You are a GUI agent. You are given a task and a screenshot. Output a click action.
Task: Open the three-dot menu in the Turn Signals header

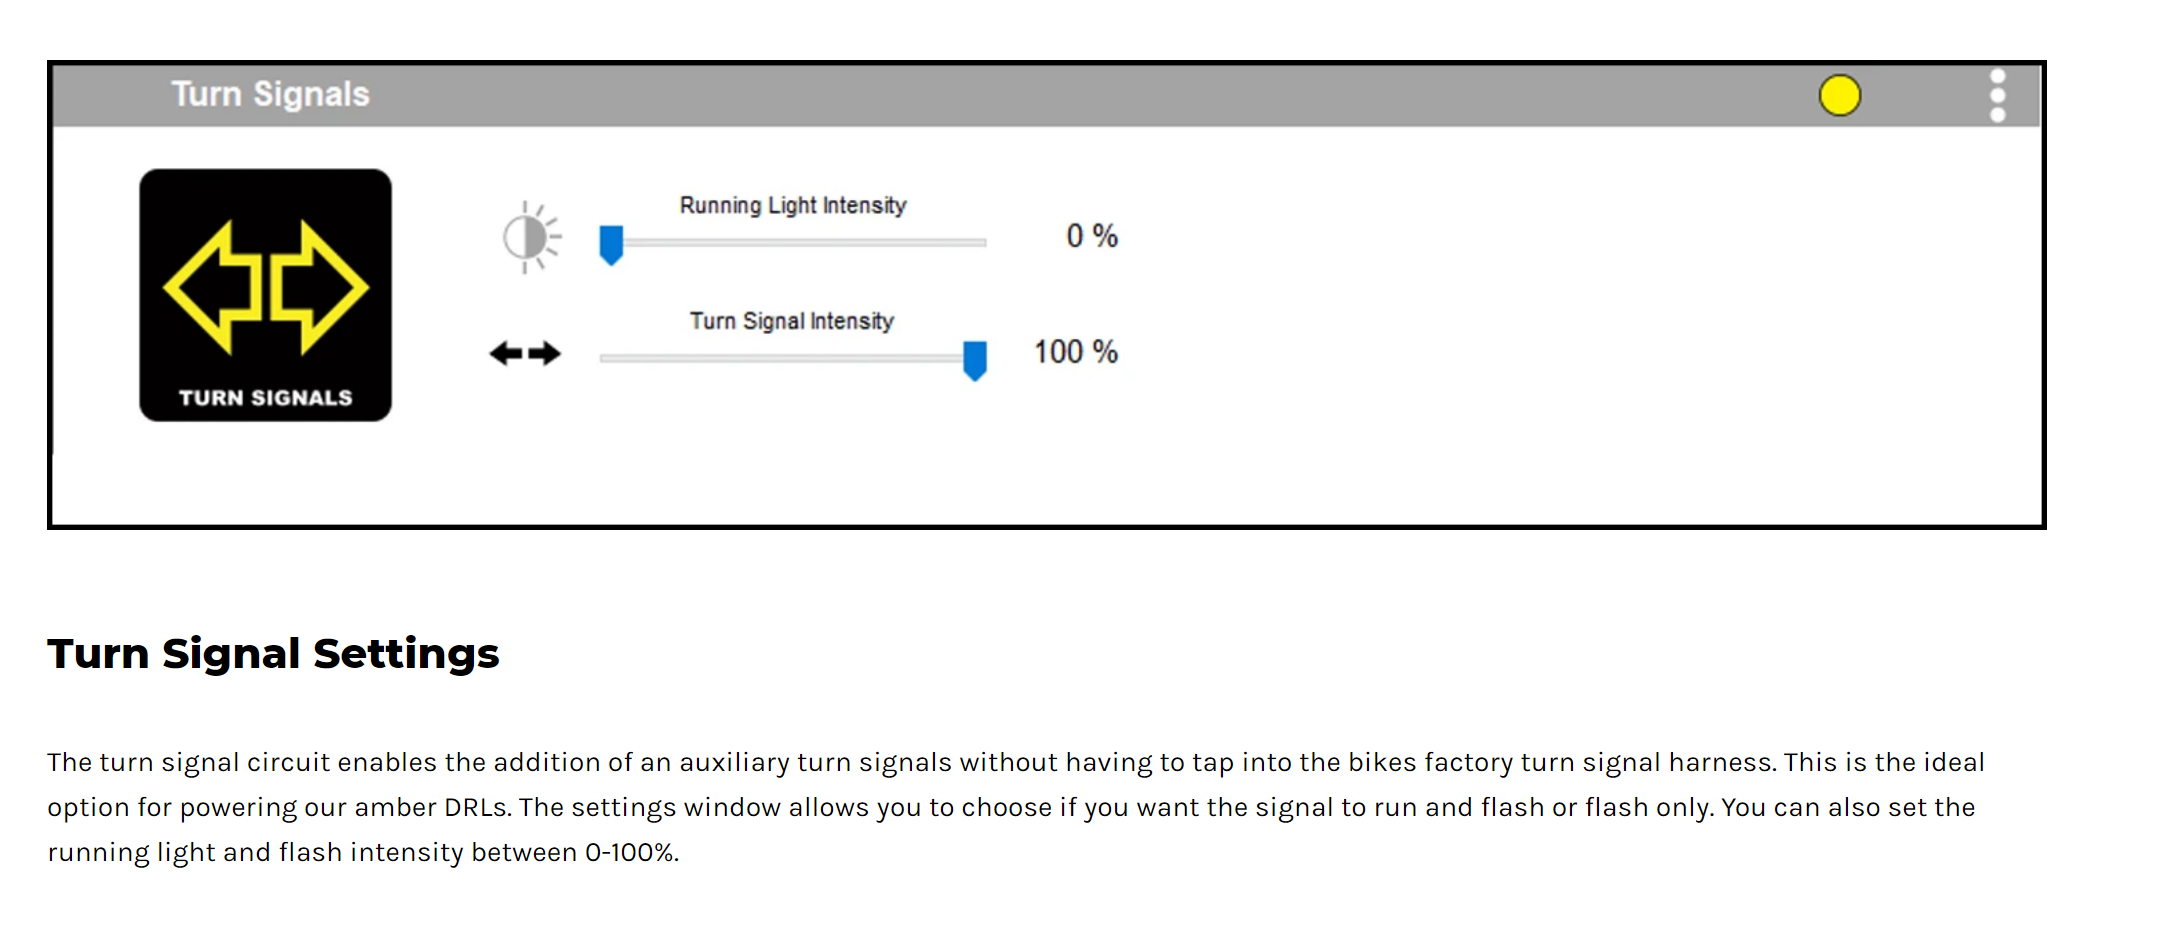tap(1997, 96)
